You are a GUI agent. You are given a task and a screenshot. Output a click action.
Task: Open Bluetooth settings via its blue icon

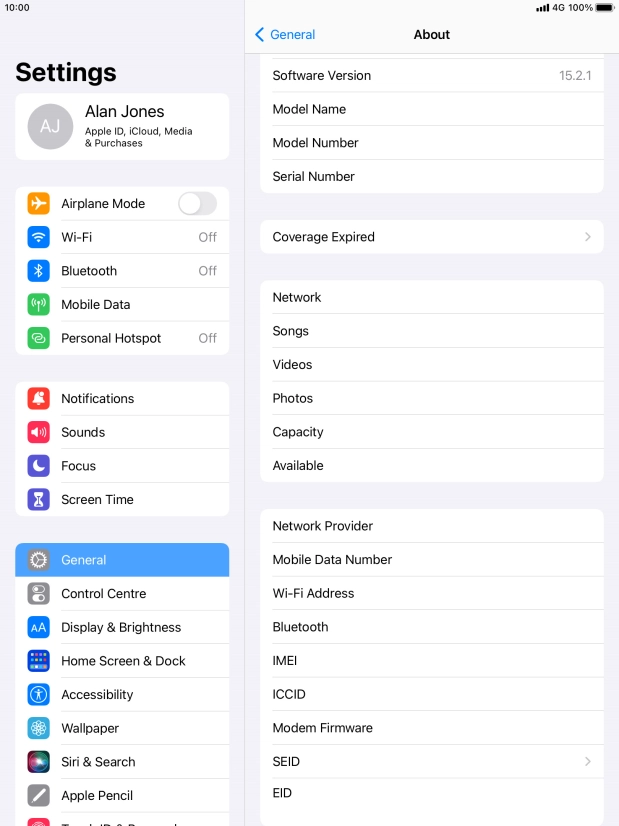(38, 271)
